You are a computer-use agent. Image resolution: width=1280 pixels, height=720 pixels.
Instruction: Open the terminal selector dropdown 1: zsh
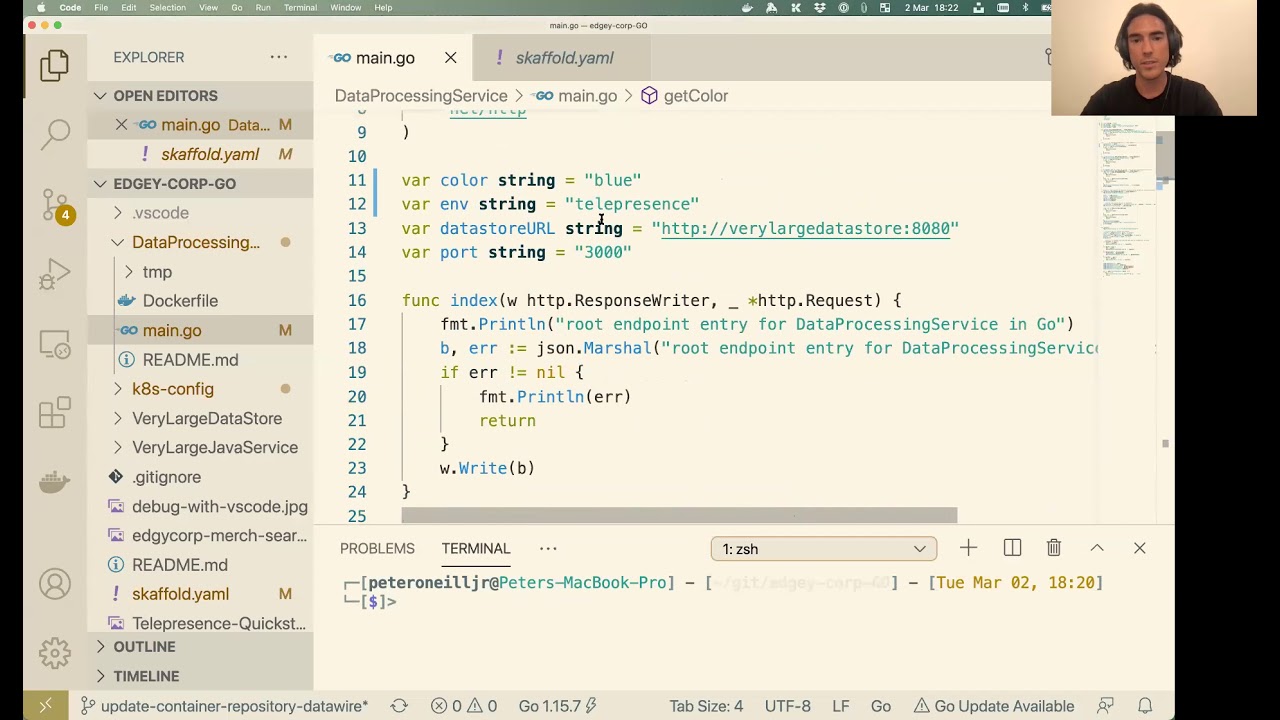(824, 549)
